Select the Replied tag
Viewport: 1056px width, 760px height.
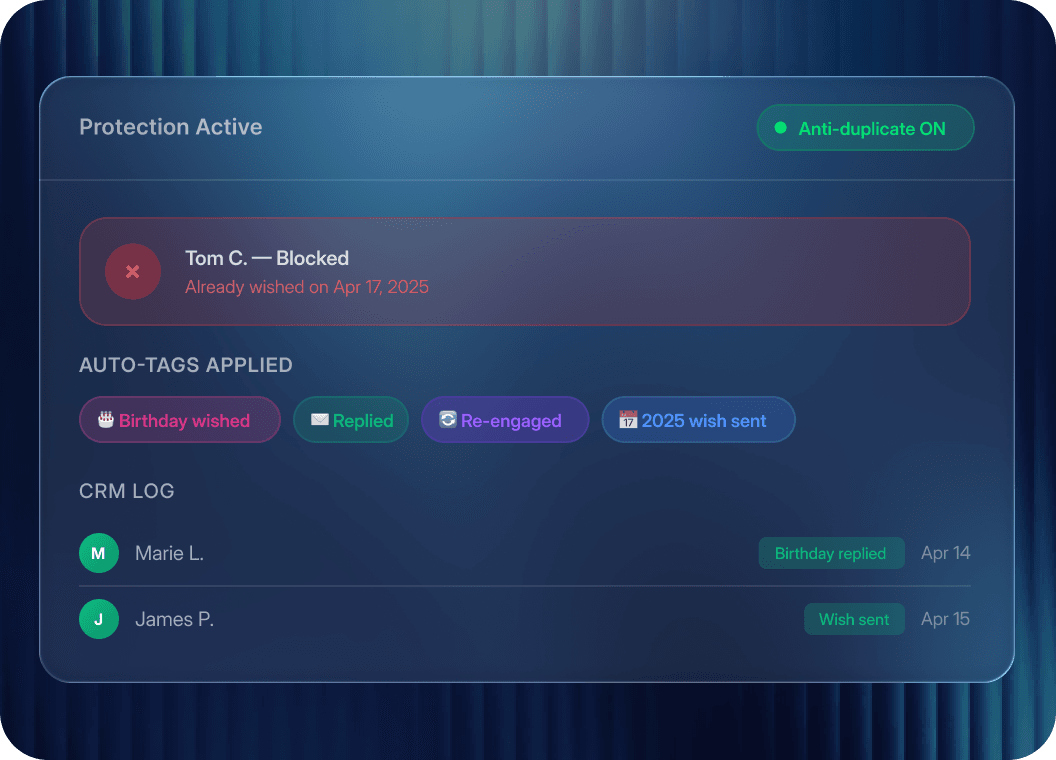click(351, 420)
